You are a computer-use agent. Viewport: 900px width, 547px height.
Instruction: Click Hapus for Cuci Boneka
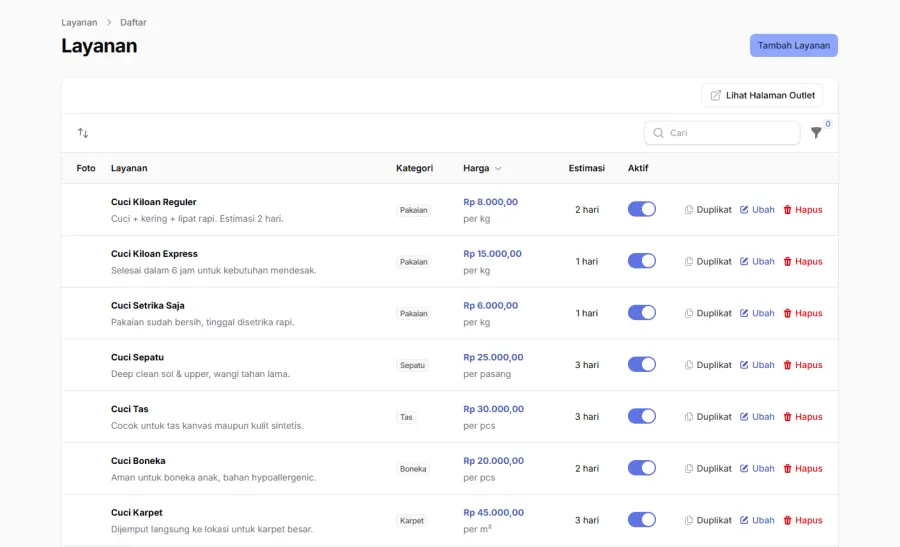coord(802,468)
